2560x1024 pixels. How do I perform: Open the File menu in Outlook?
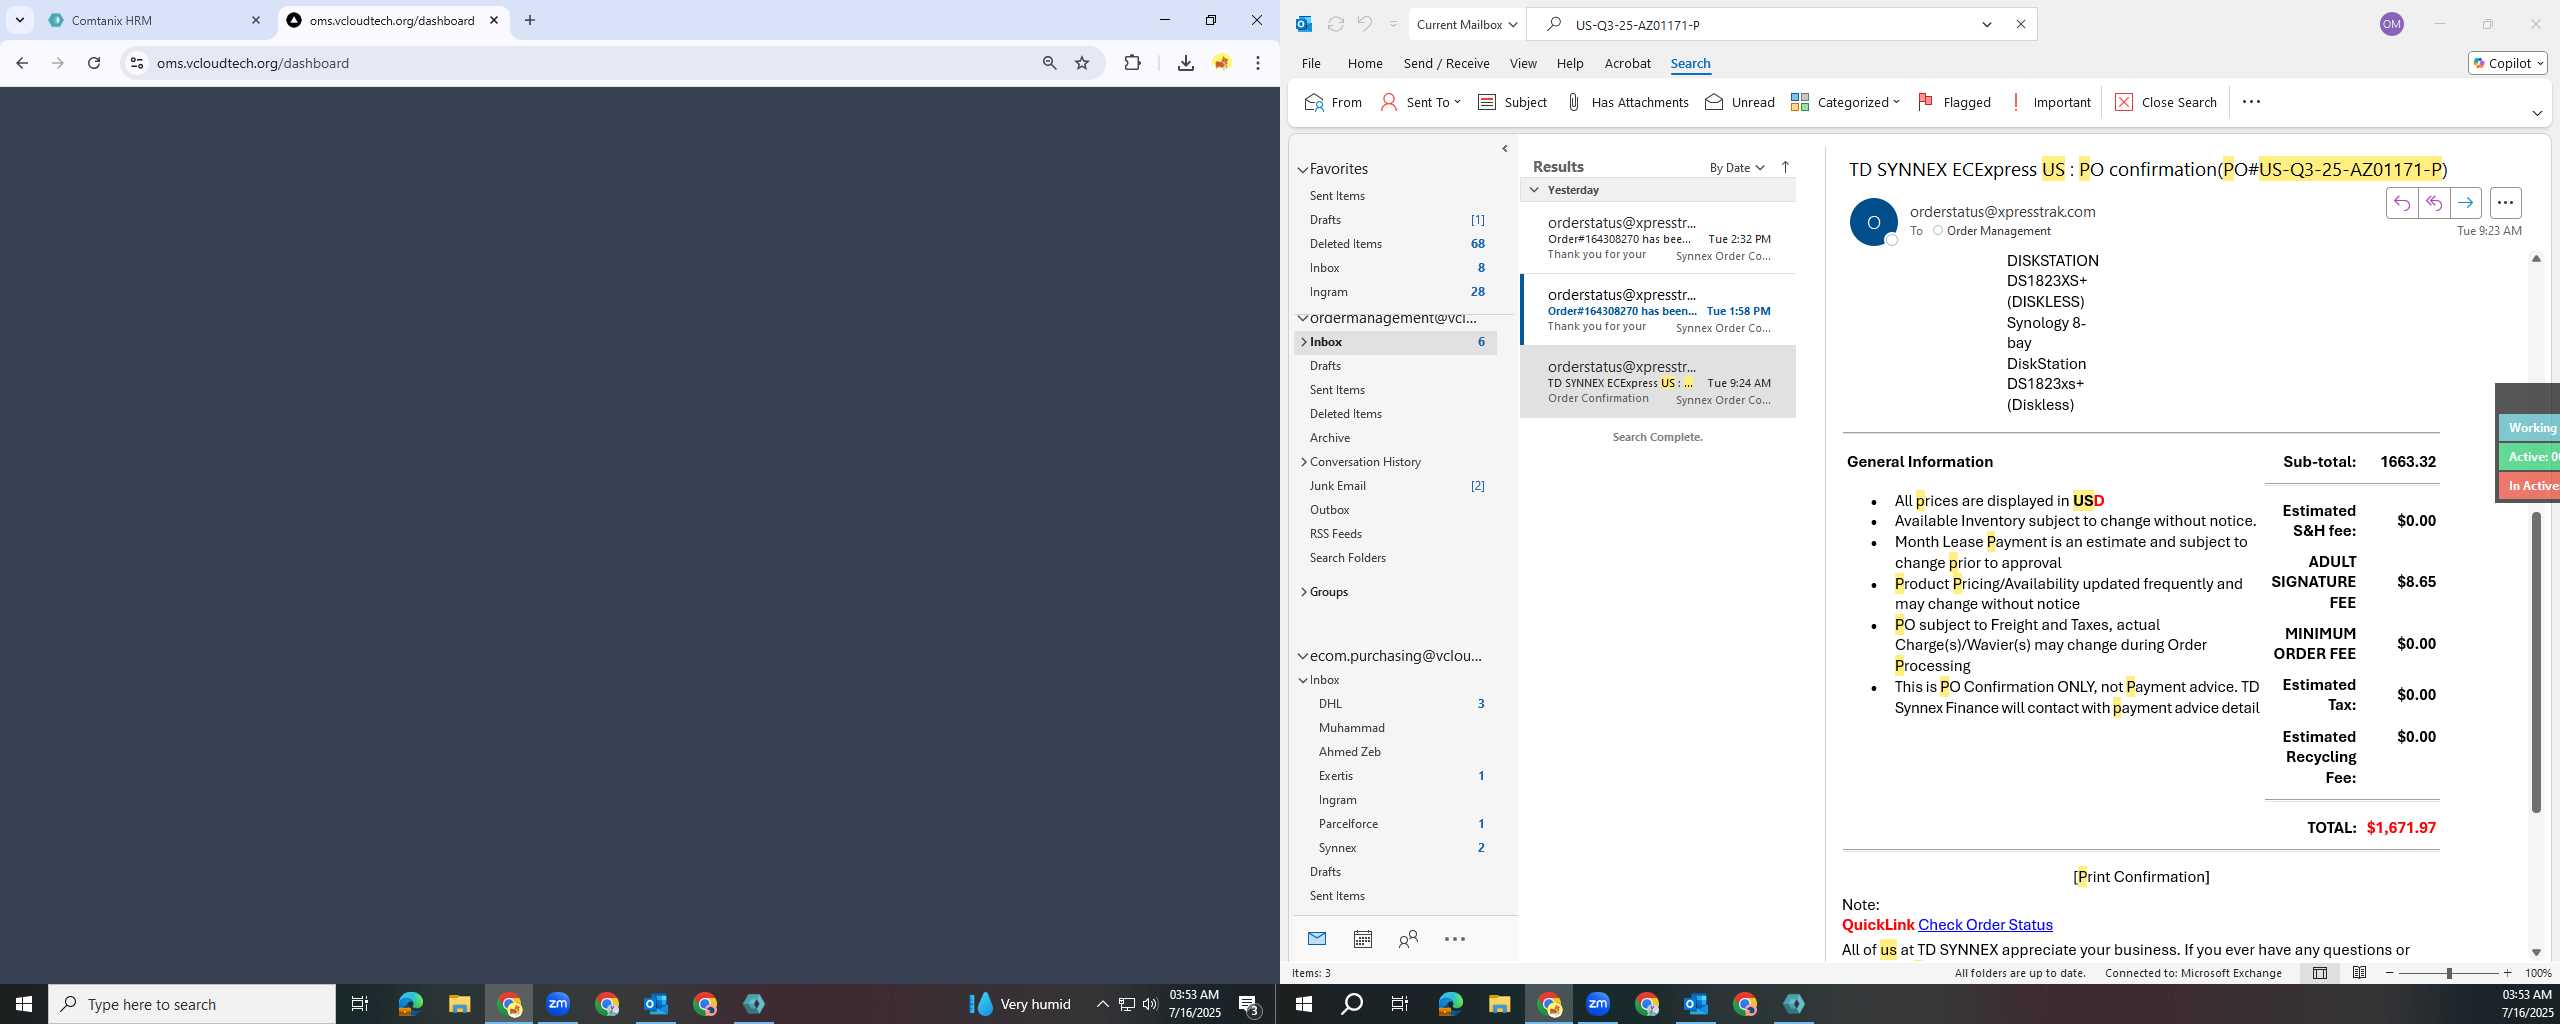coord(1311,63)
